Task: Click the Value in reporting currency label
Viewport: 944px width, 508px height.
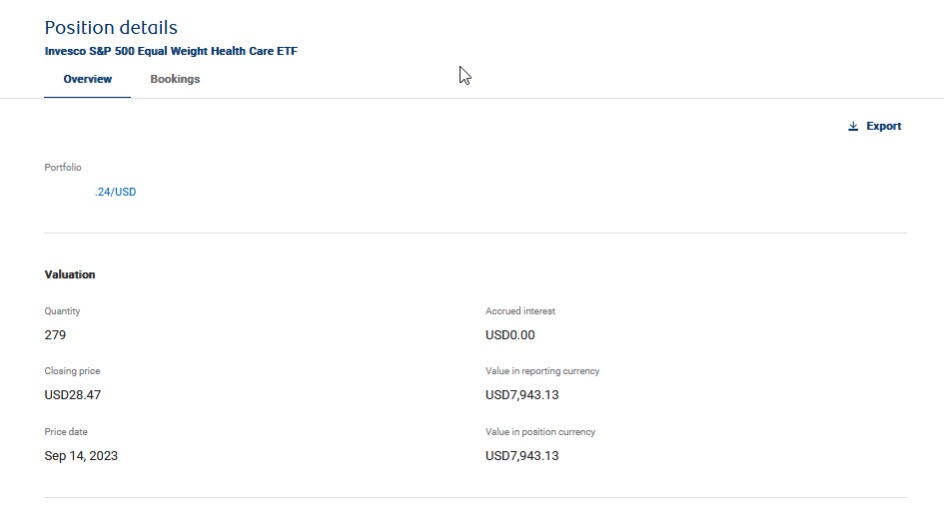Action: [542, 371]
